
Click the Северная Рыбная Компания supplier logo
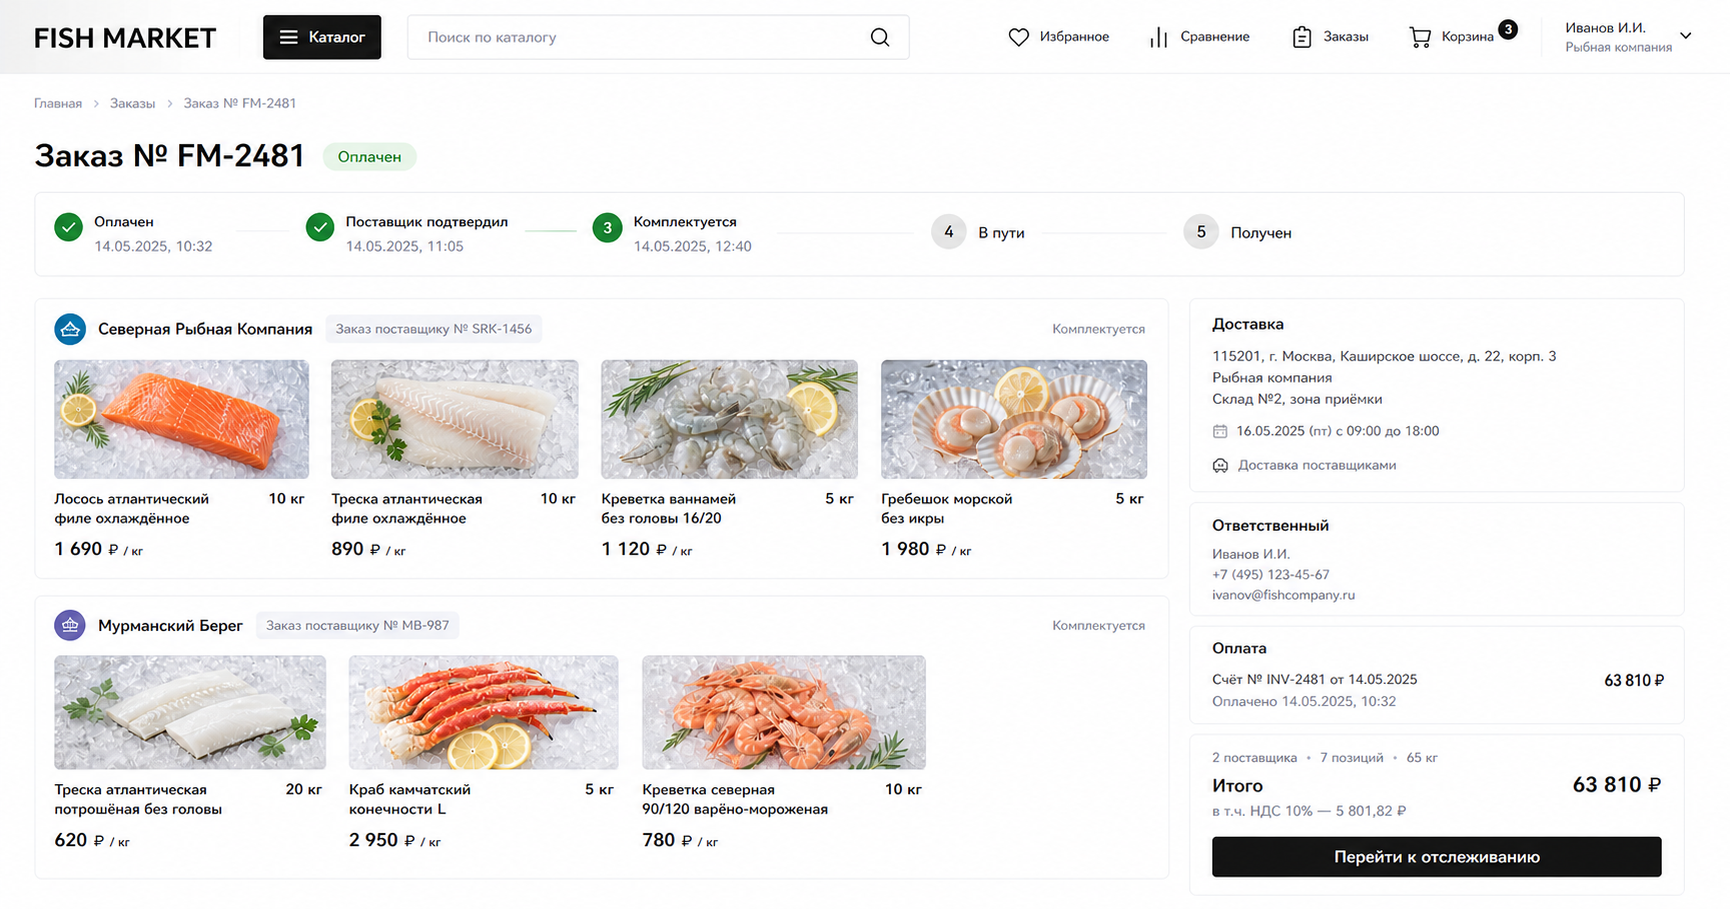click(70, 329)
